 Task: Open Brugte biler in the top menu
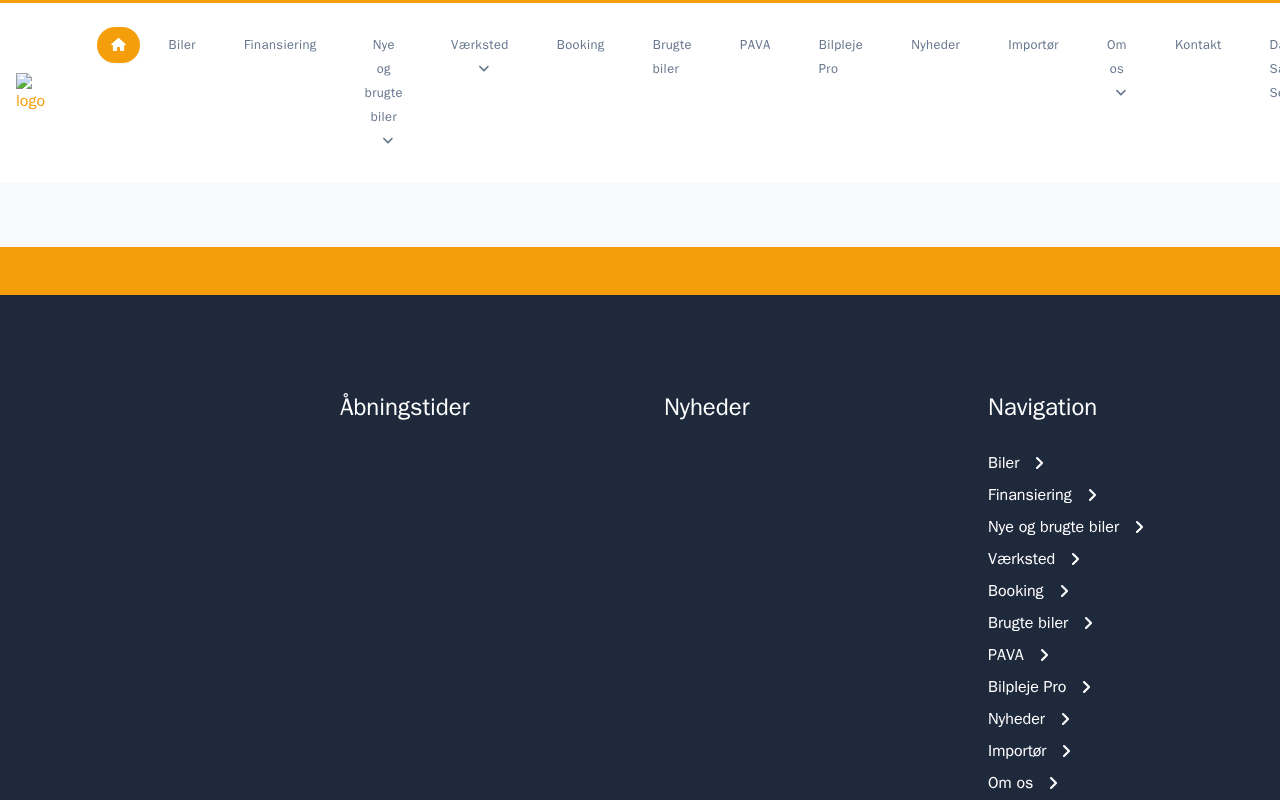coord(672,57)
